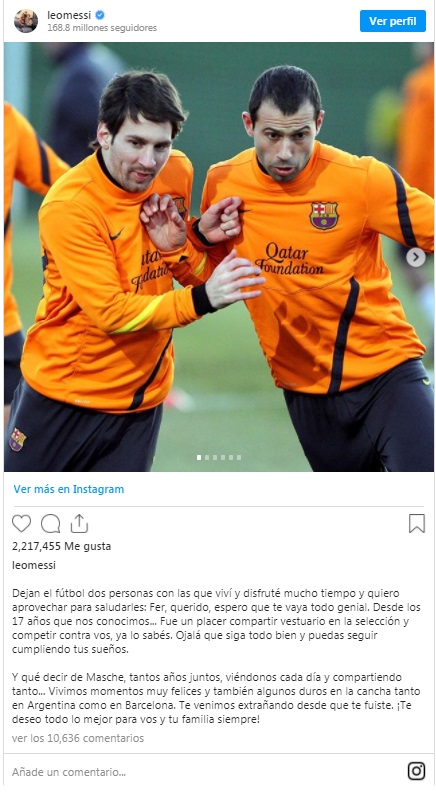Click the leomessi profile avatar
The image size is (436, 800).
tap(25, 21)
